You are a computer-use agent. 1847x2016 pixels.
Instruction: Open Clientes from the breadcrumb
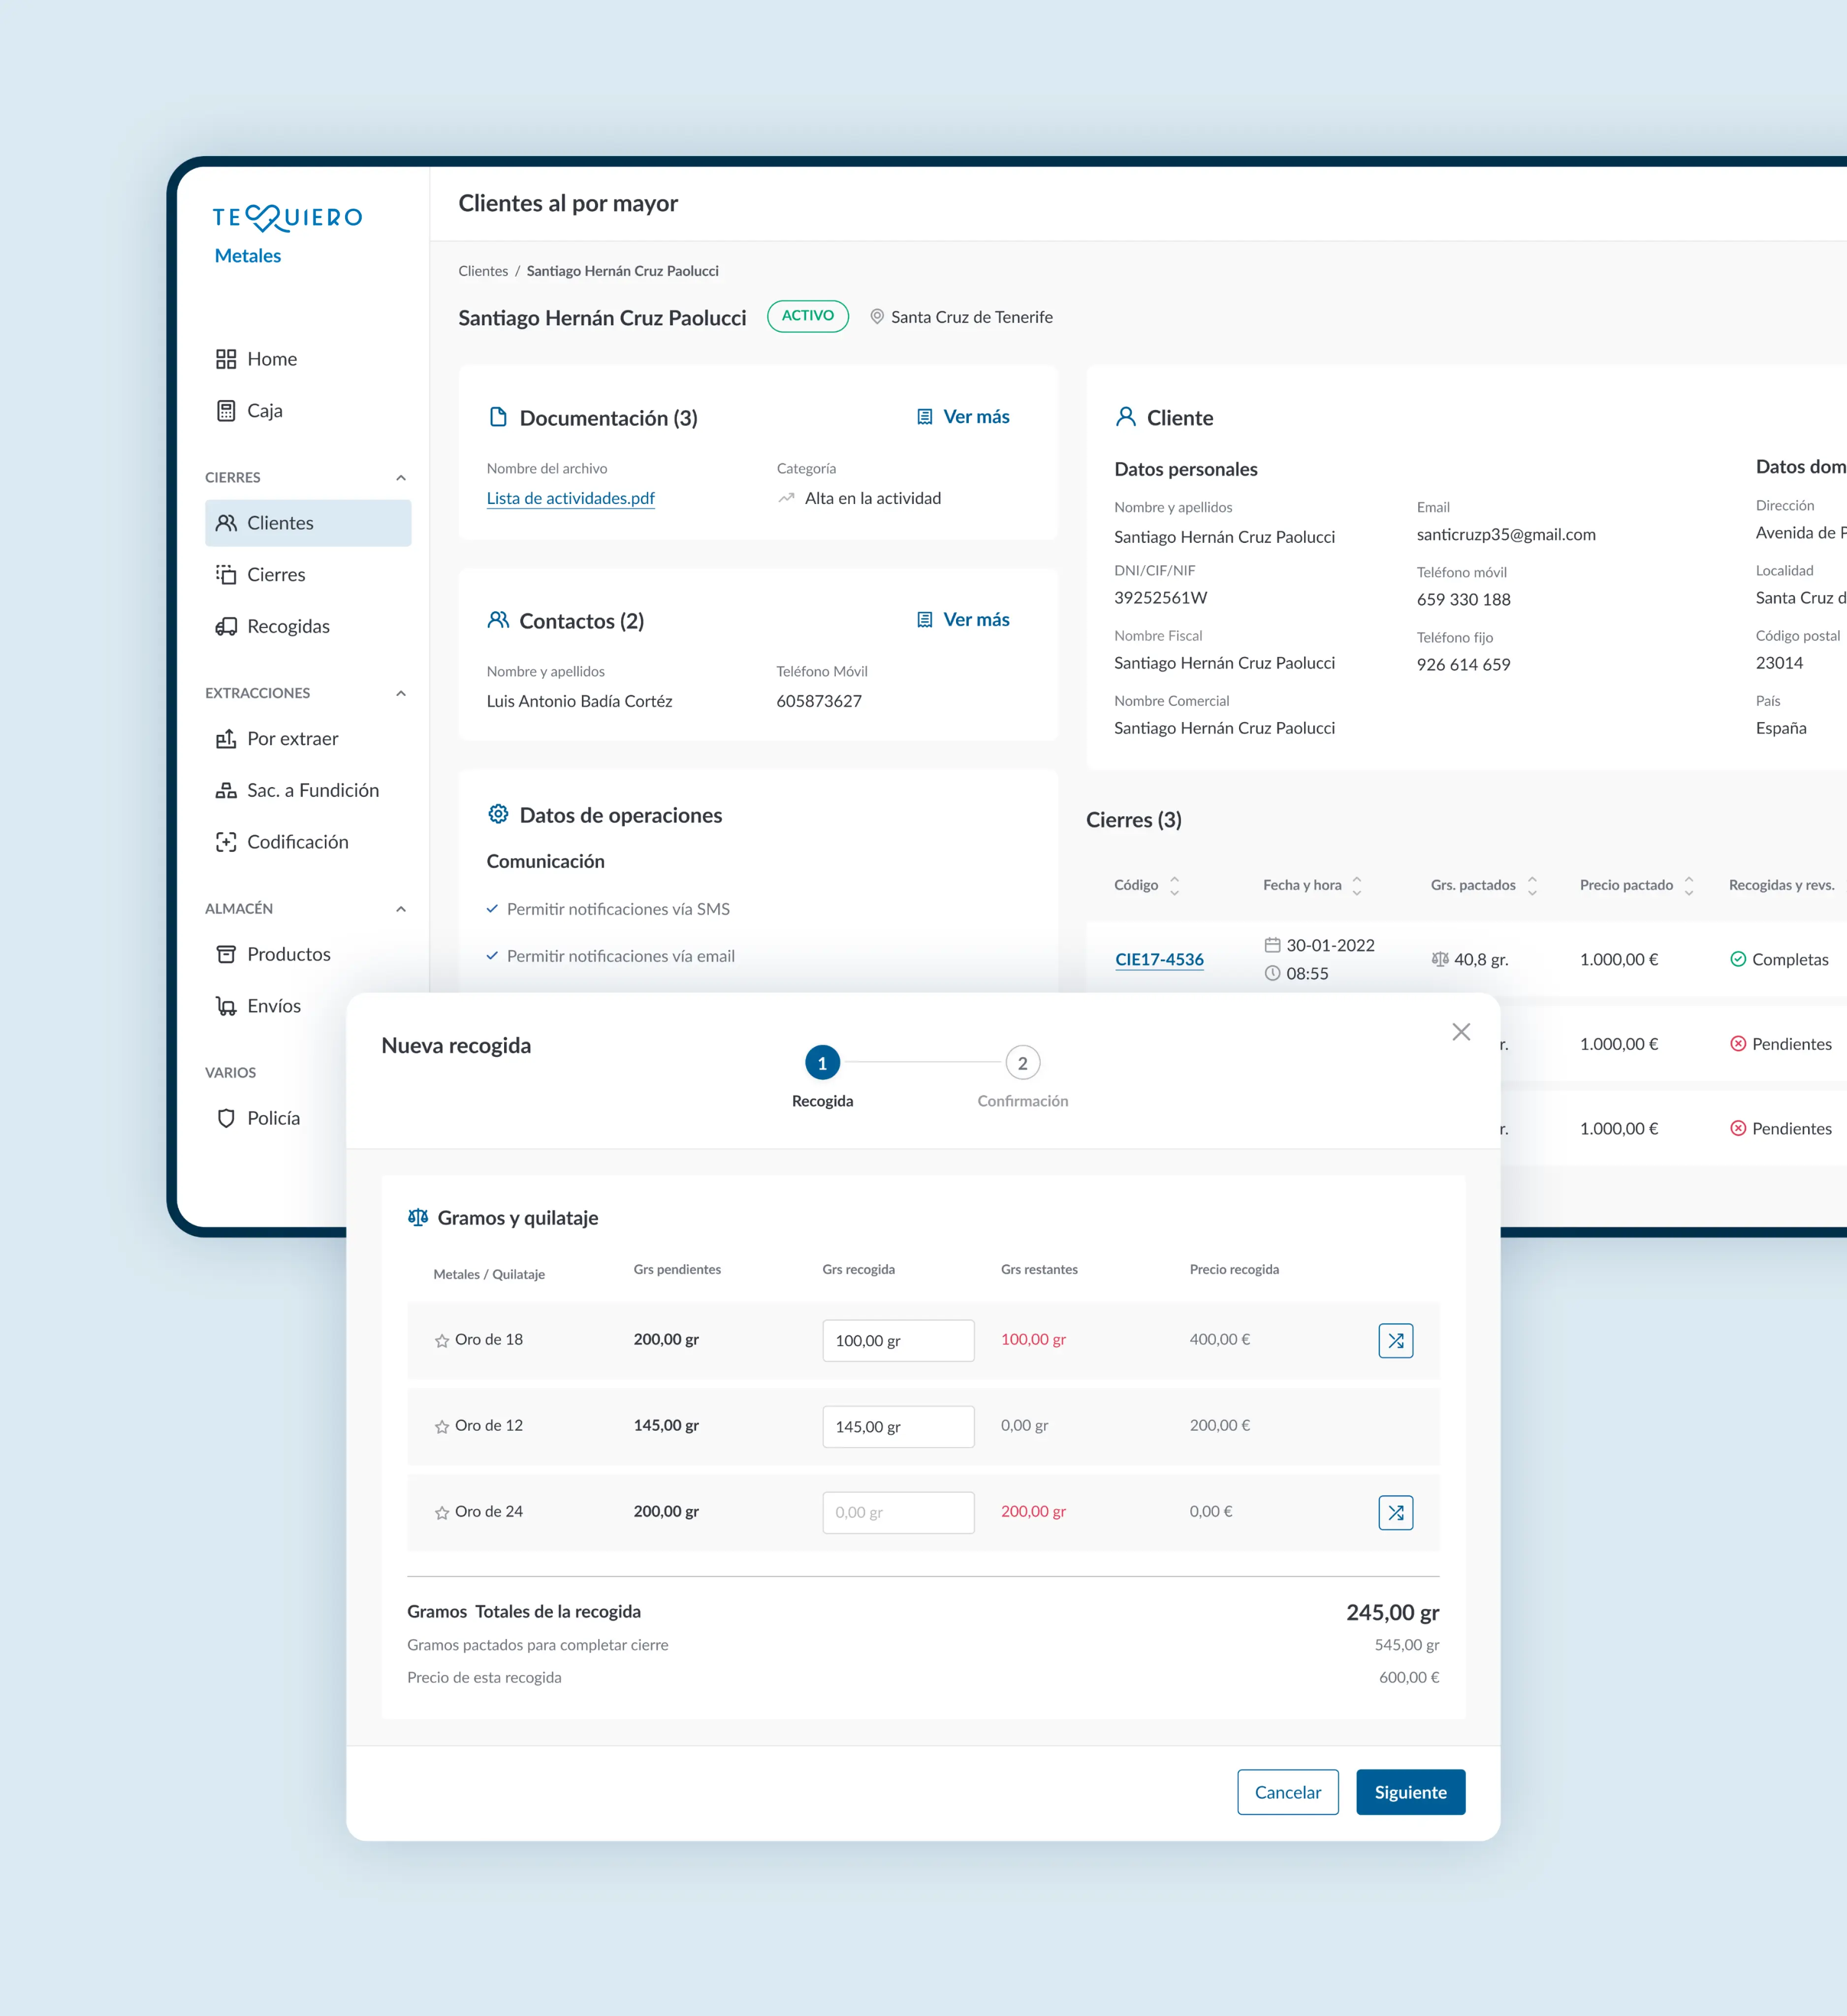pos(483,271)
